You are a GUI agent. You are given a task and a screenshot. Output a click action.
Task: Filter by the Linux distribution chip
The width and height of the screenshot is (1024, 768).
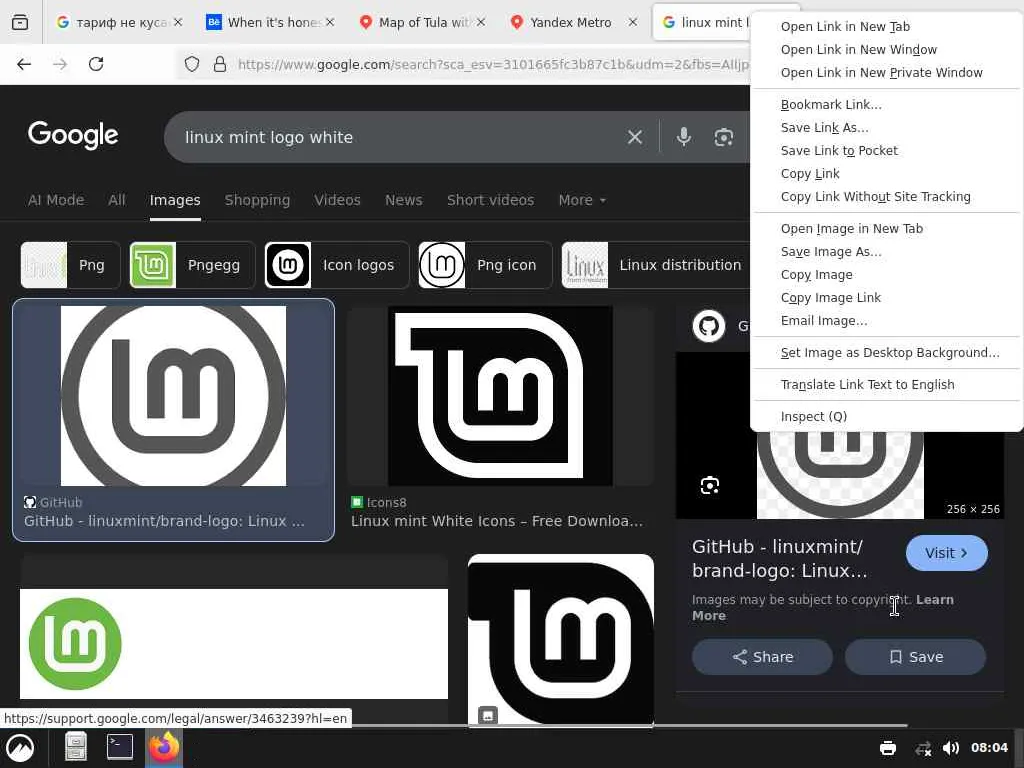pyautogui.click(x=656, y=265)
